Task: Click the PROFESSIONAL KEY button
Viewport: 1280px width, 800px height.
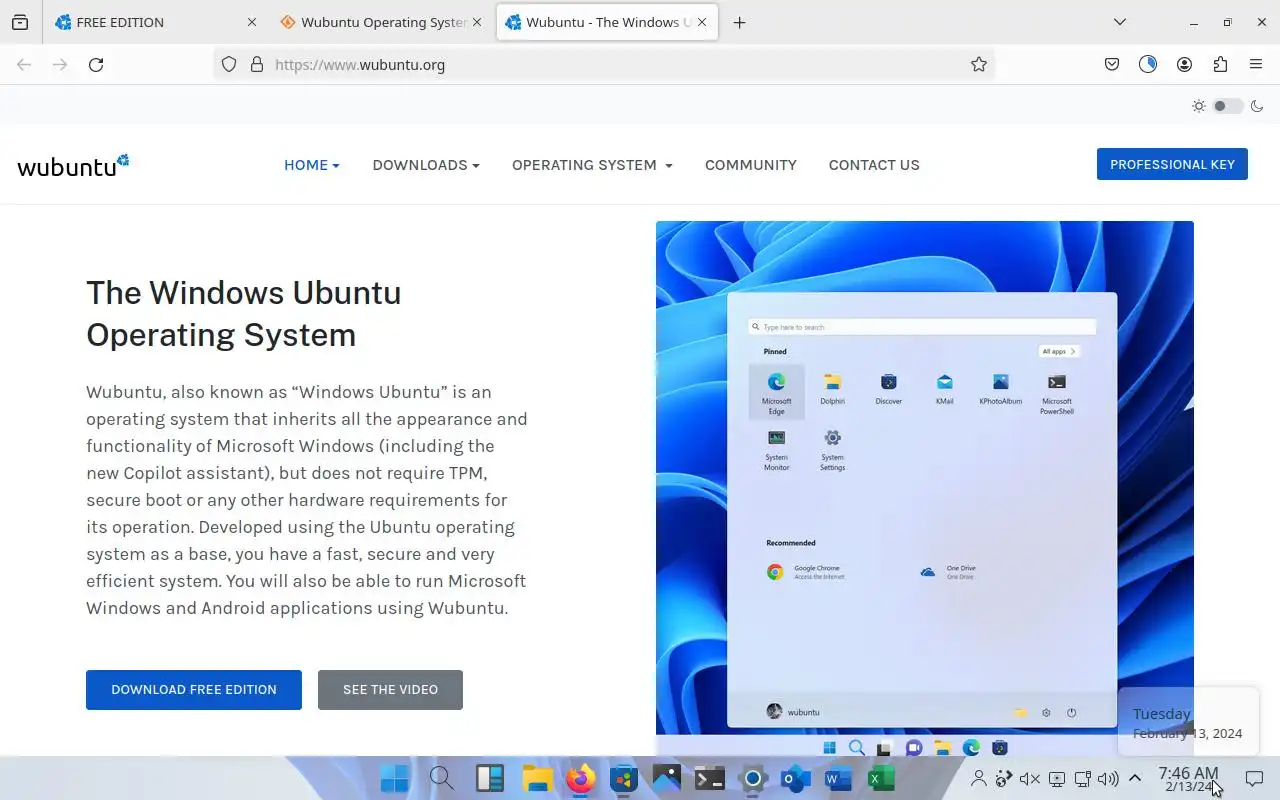Action: (x=1172, y=164)
